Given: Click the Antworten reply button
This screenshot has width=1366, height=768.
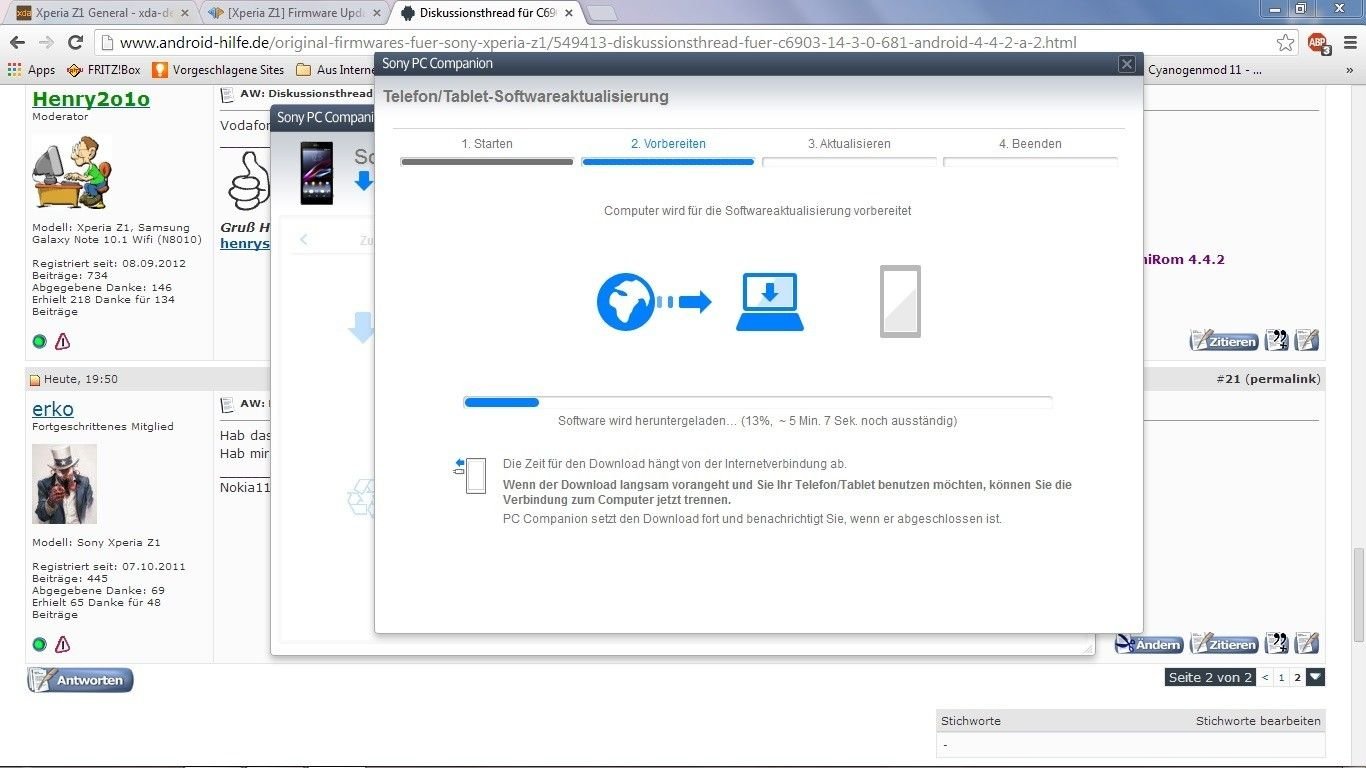Looking at the screenshot, I should 80,680.
